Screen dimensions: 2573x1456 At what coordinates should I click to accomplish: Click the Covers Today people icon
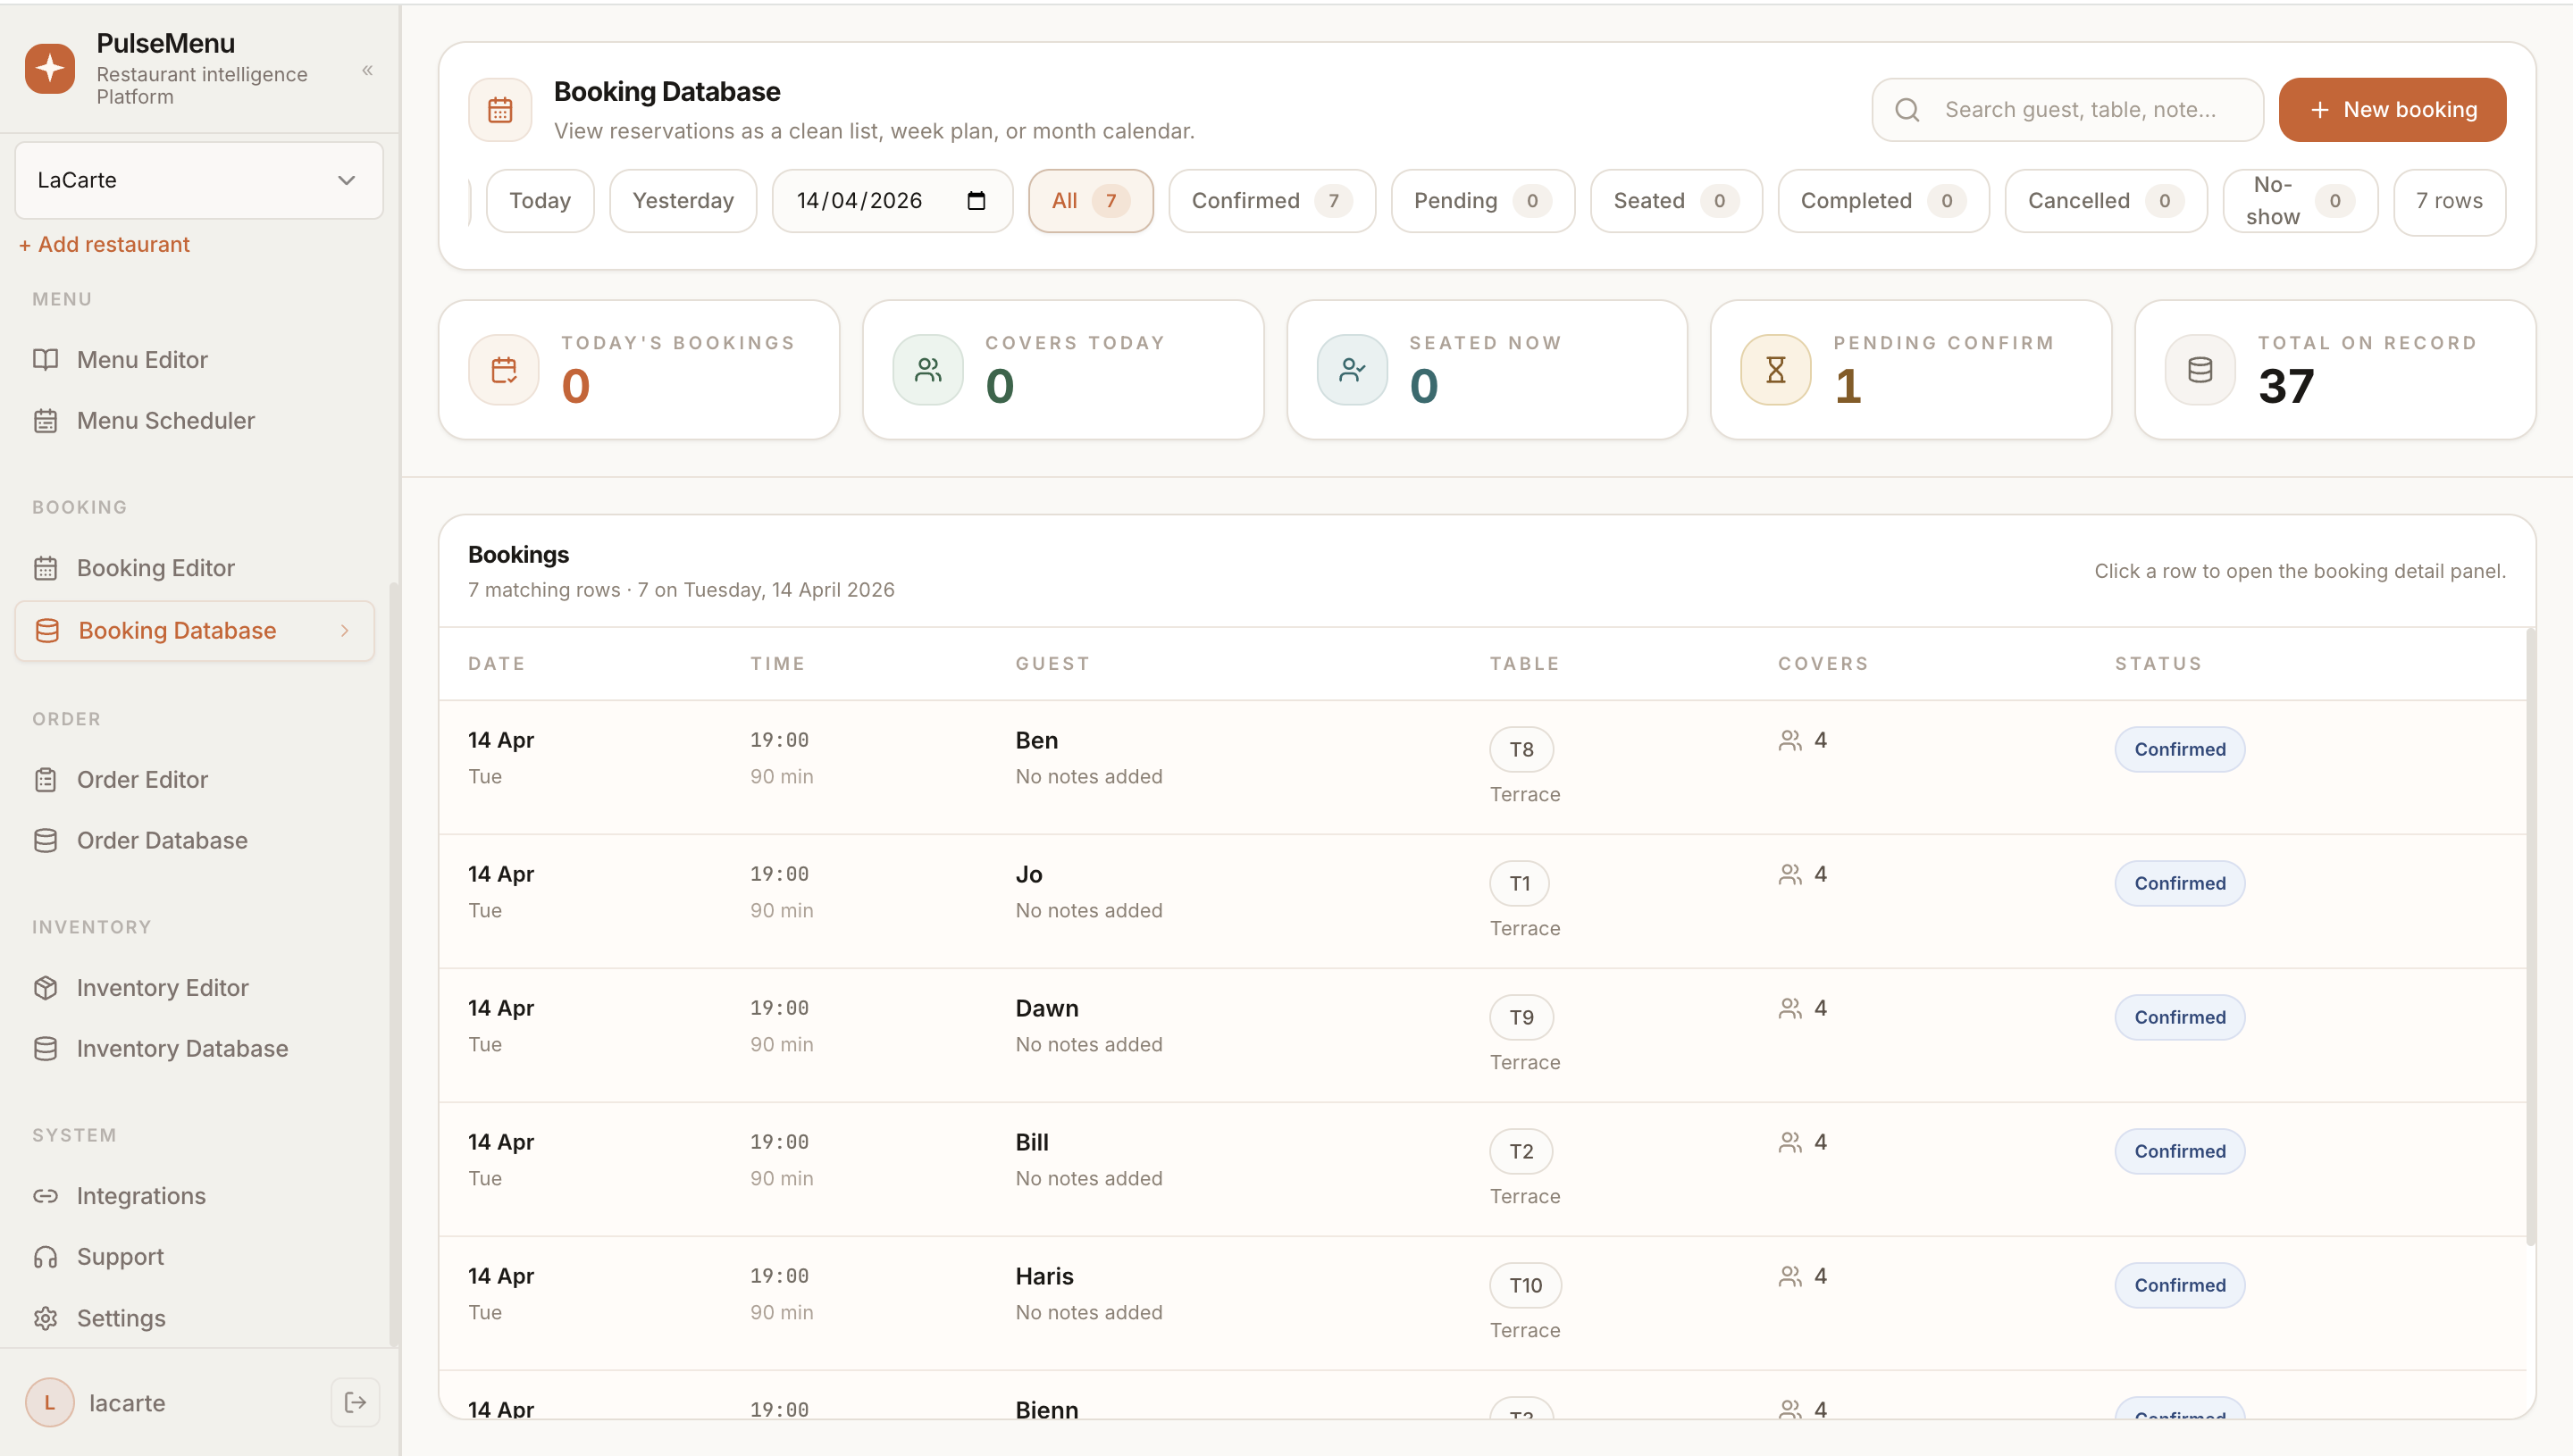(x=928, y=370)
